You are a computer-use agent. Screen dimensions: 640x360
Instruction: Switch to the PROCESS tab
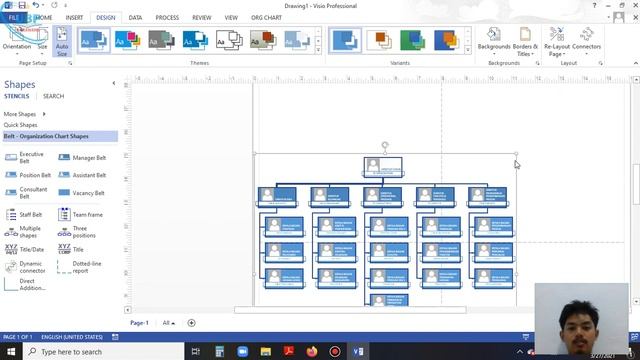click(x=167, y=18)
